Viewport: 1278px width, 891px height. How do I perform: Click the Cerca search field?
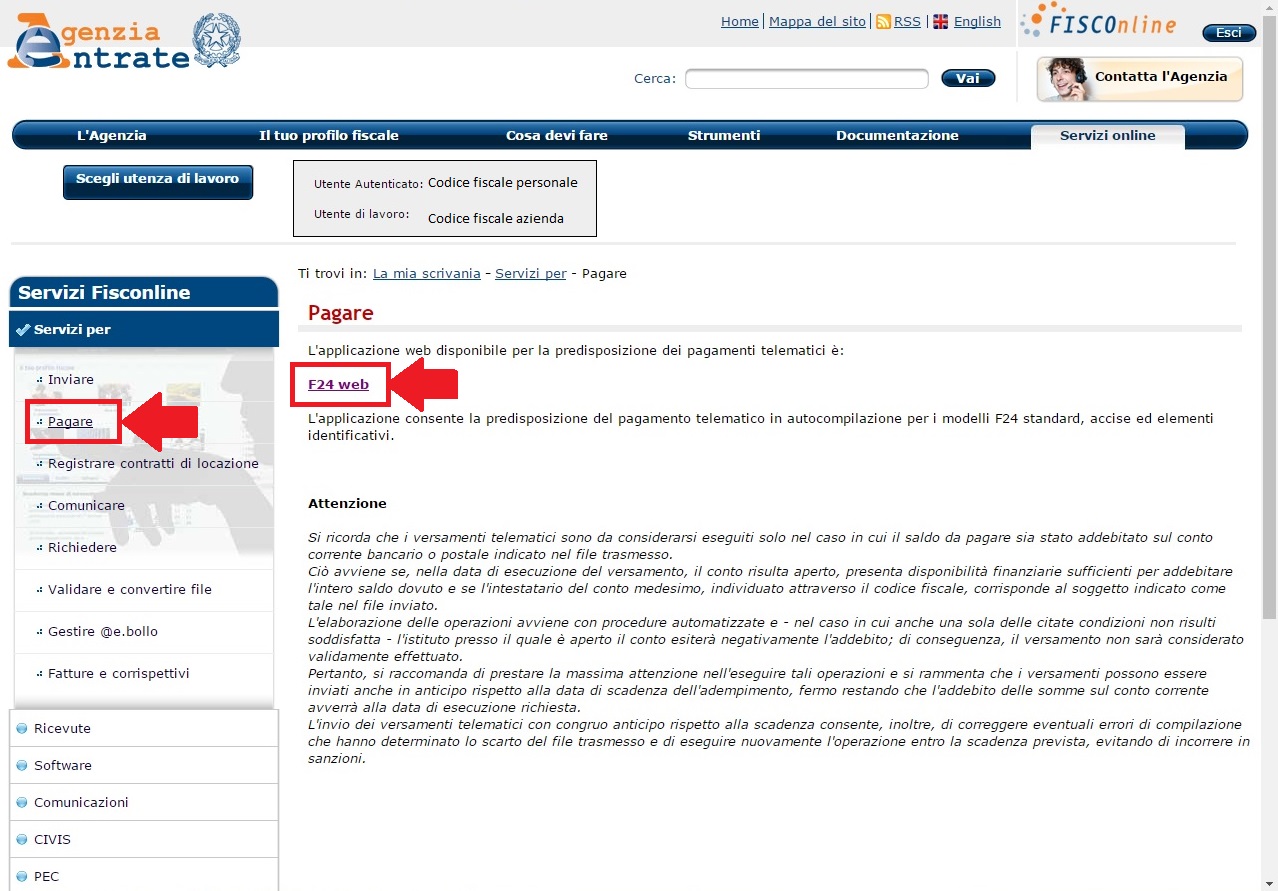pyautogui.click(x=807, y=79)
